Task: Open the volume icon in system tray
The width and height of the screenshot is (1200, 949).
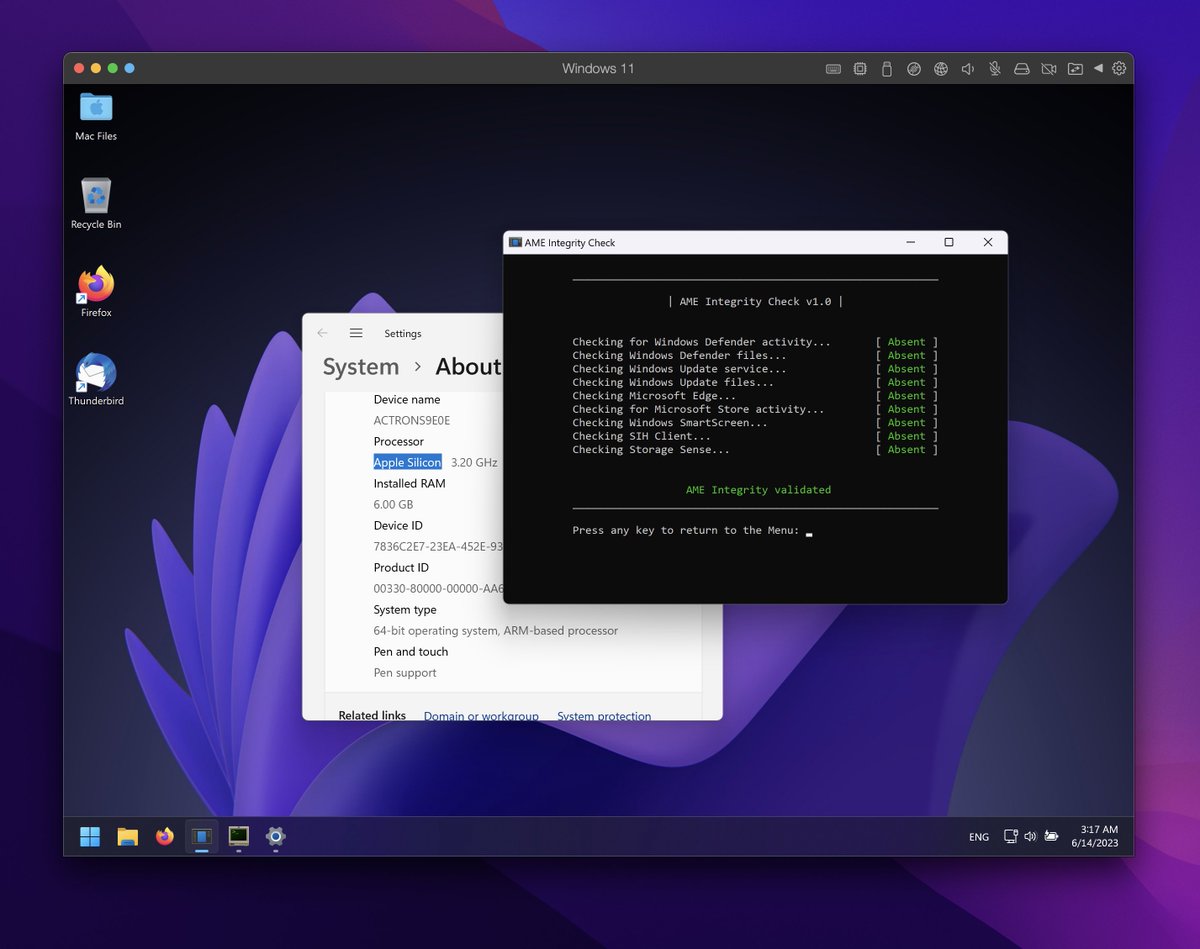Action: (1030, 837)
